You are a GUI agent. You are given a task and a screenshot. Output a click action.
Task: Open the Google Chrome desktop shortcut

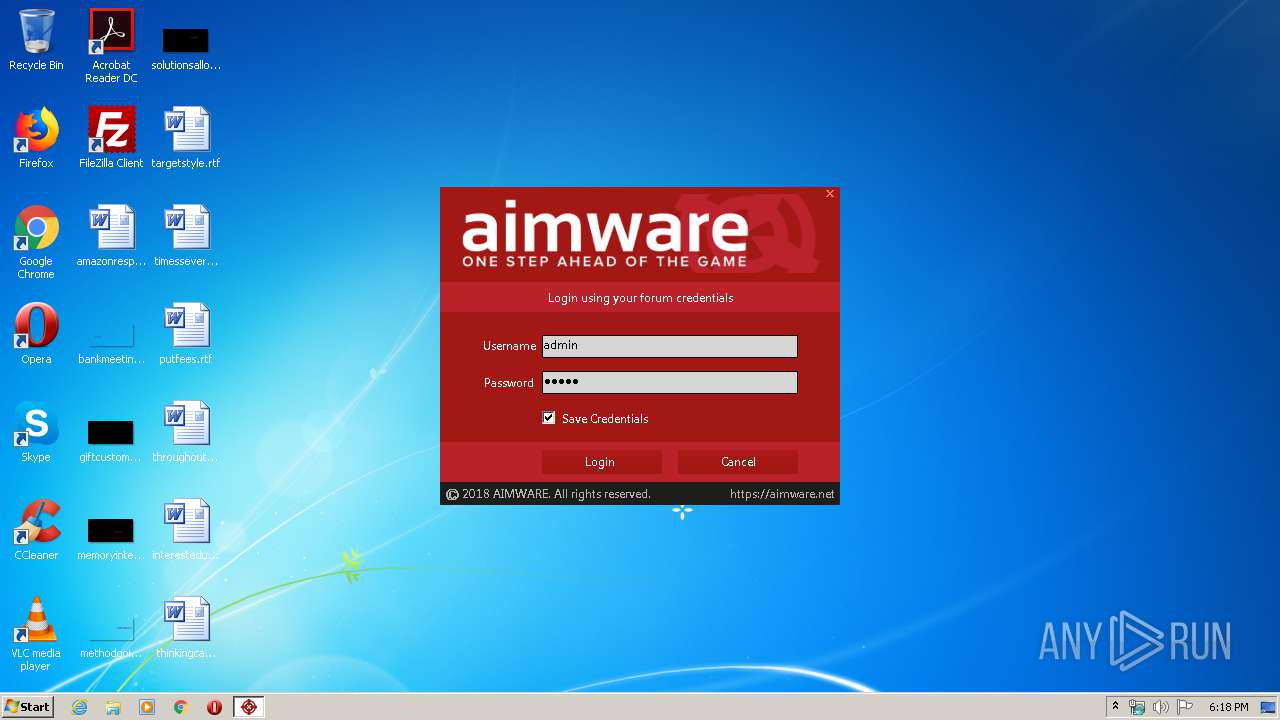[x=36, y=242]
